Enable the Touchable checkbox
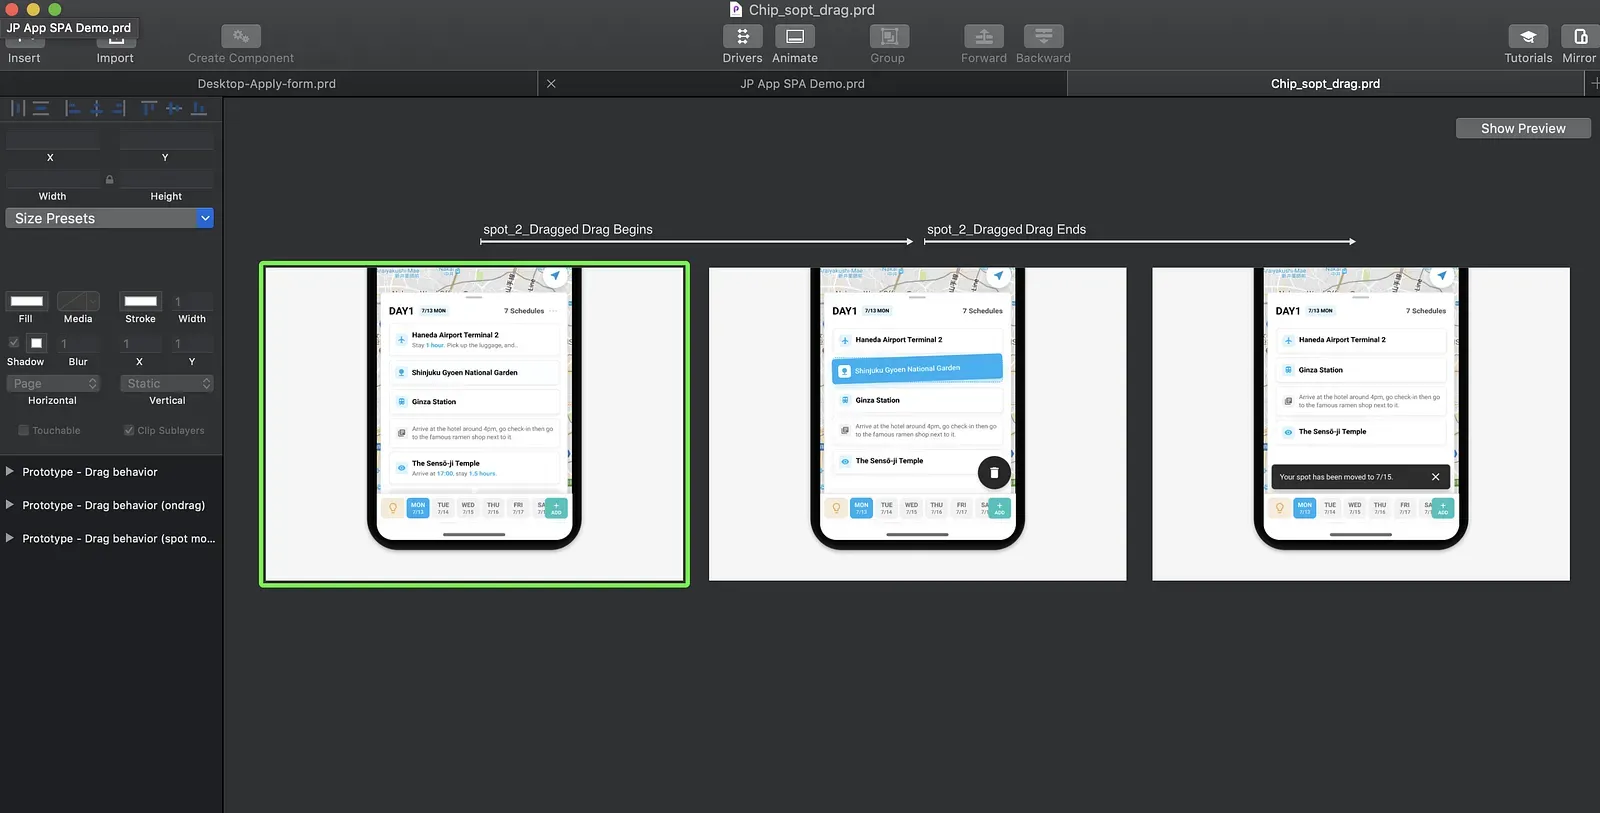This screenshot has width=1600, height=813. pos(23,430)
